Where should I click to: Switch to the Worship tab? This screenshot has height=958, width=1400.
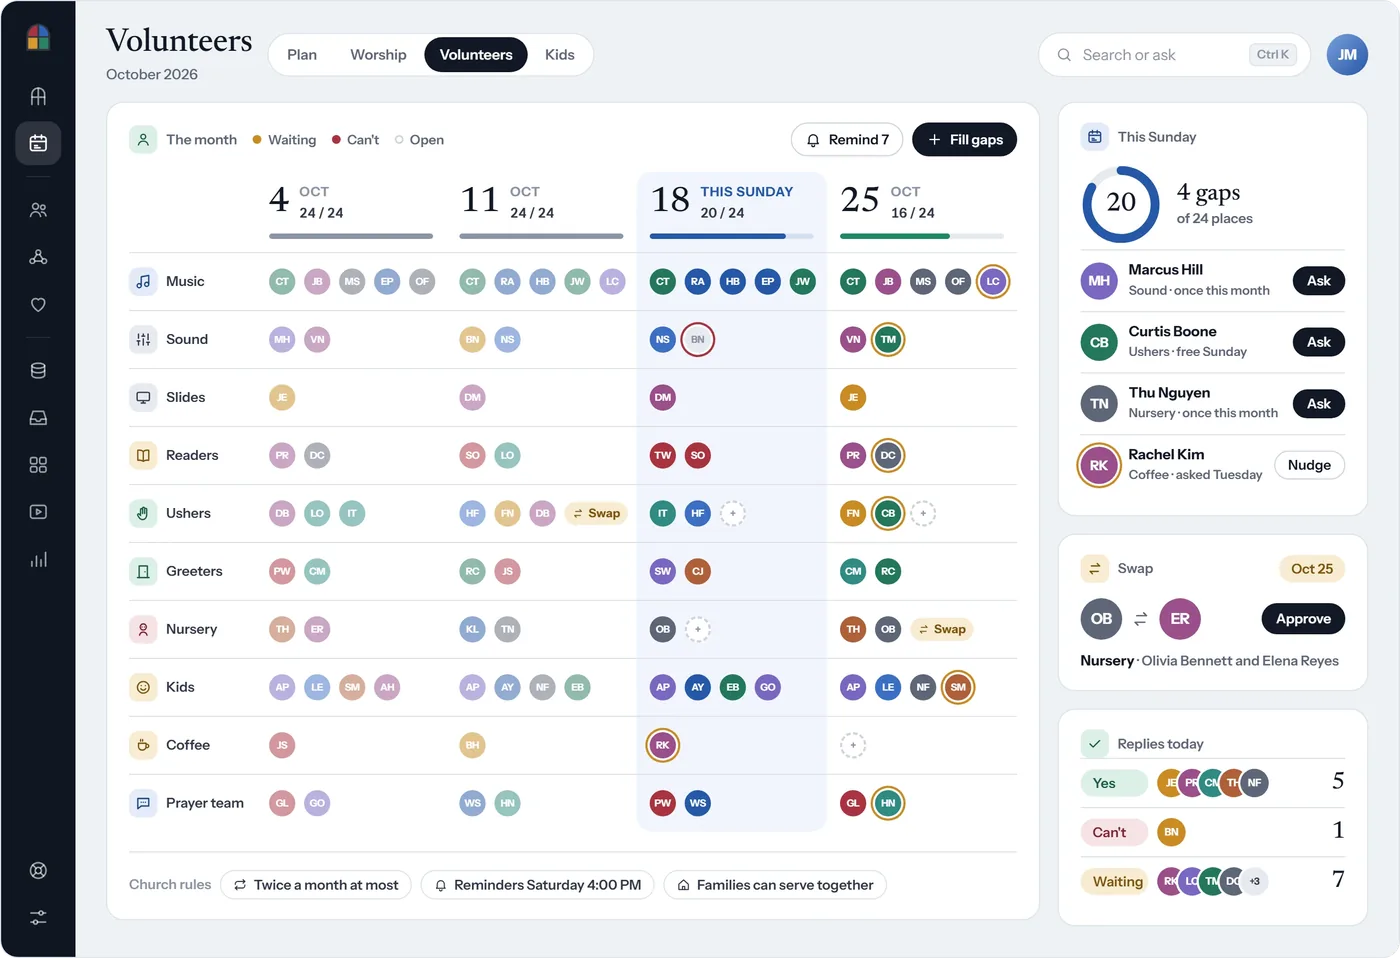pos(378,55)
